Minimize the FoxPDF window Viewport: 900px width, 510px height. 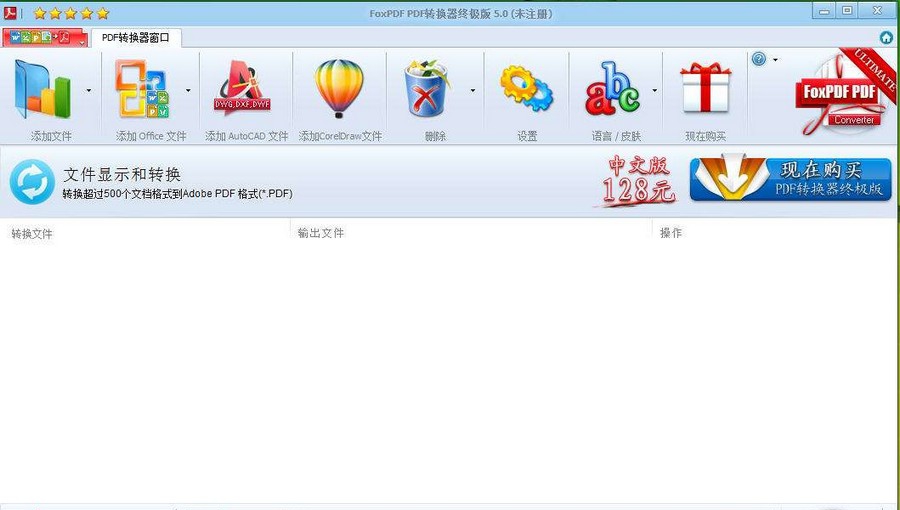824,11
